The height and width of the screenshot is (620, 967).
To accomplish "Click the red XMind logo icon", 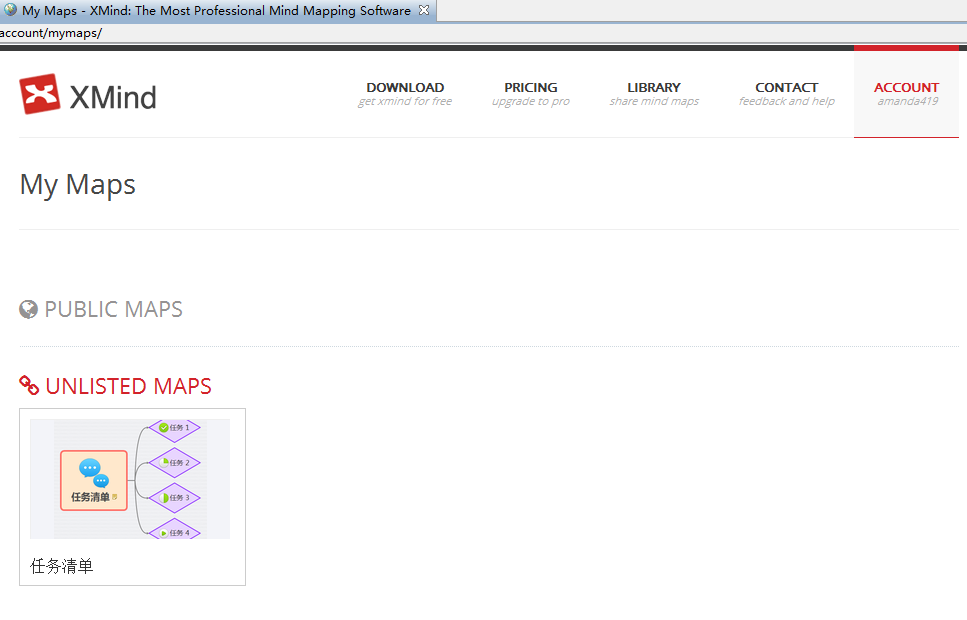I will pos(40,95).
